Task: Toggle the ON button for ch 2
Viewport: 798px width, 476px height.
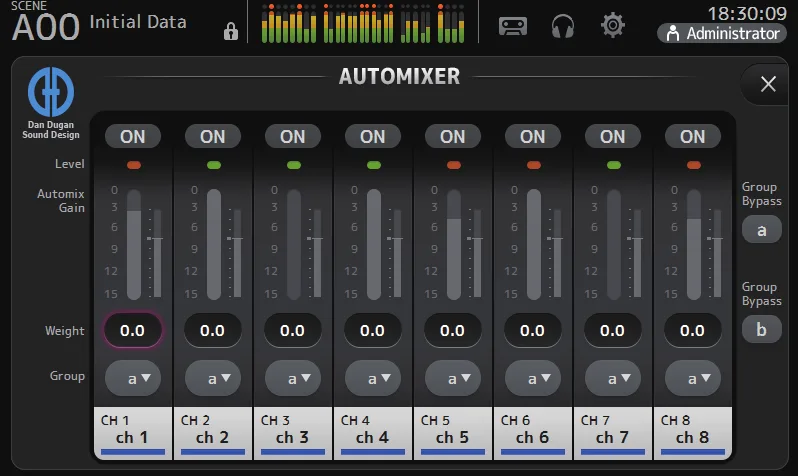Action: coord(213,136)
